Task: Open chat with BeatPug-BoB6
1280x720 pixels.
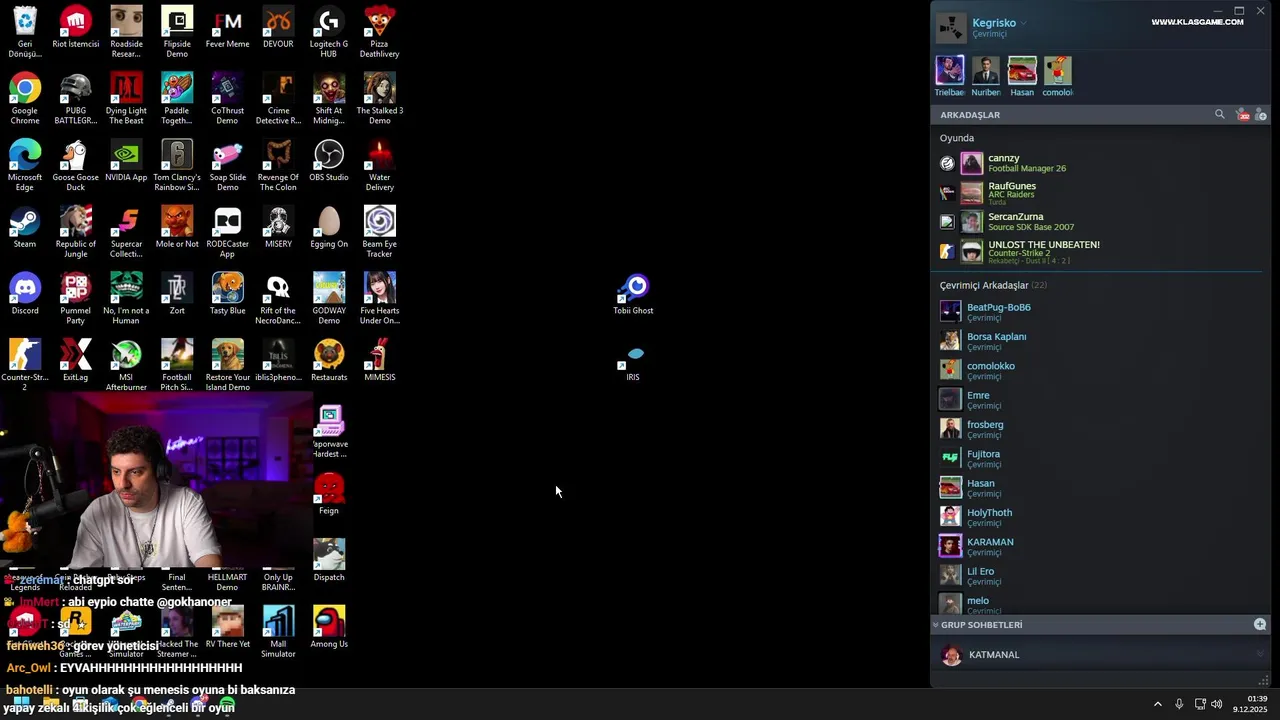Action: tap(1100, 311)
